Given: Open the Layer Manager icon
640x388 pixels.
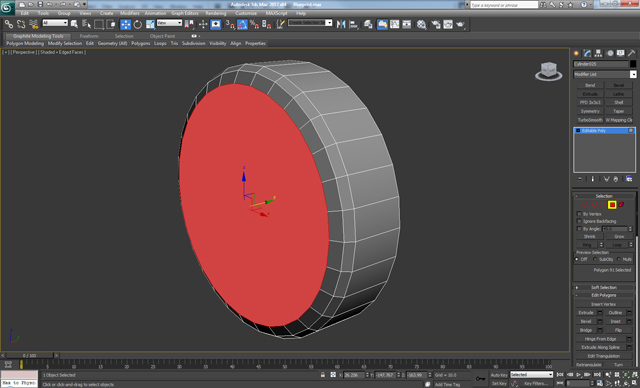Looking at the screenshot, I should click(x=368, y=24).
